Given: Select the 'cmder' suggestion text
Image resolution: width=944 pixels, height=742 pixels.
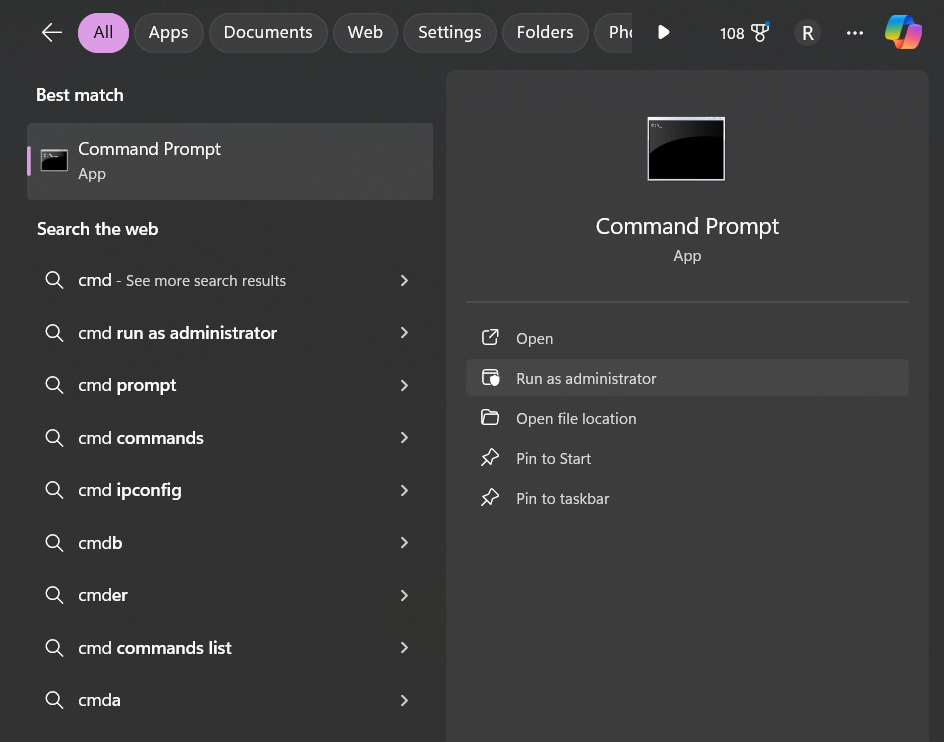Looking at the screenshot, I should [103, 595].
